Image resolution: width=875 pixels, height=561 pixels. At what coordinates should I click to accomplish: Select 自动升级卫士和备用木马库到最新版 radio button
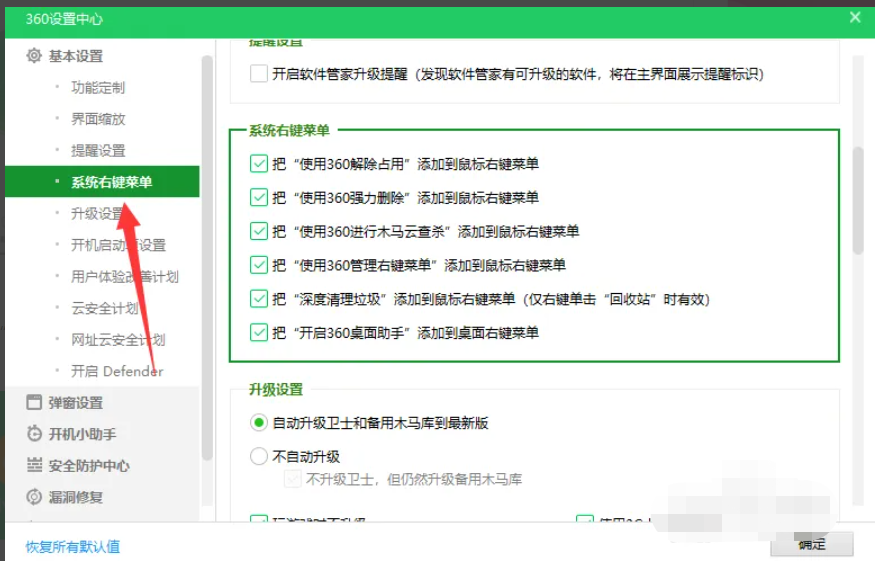(x=259, y=423)
